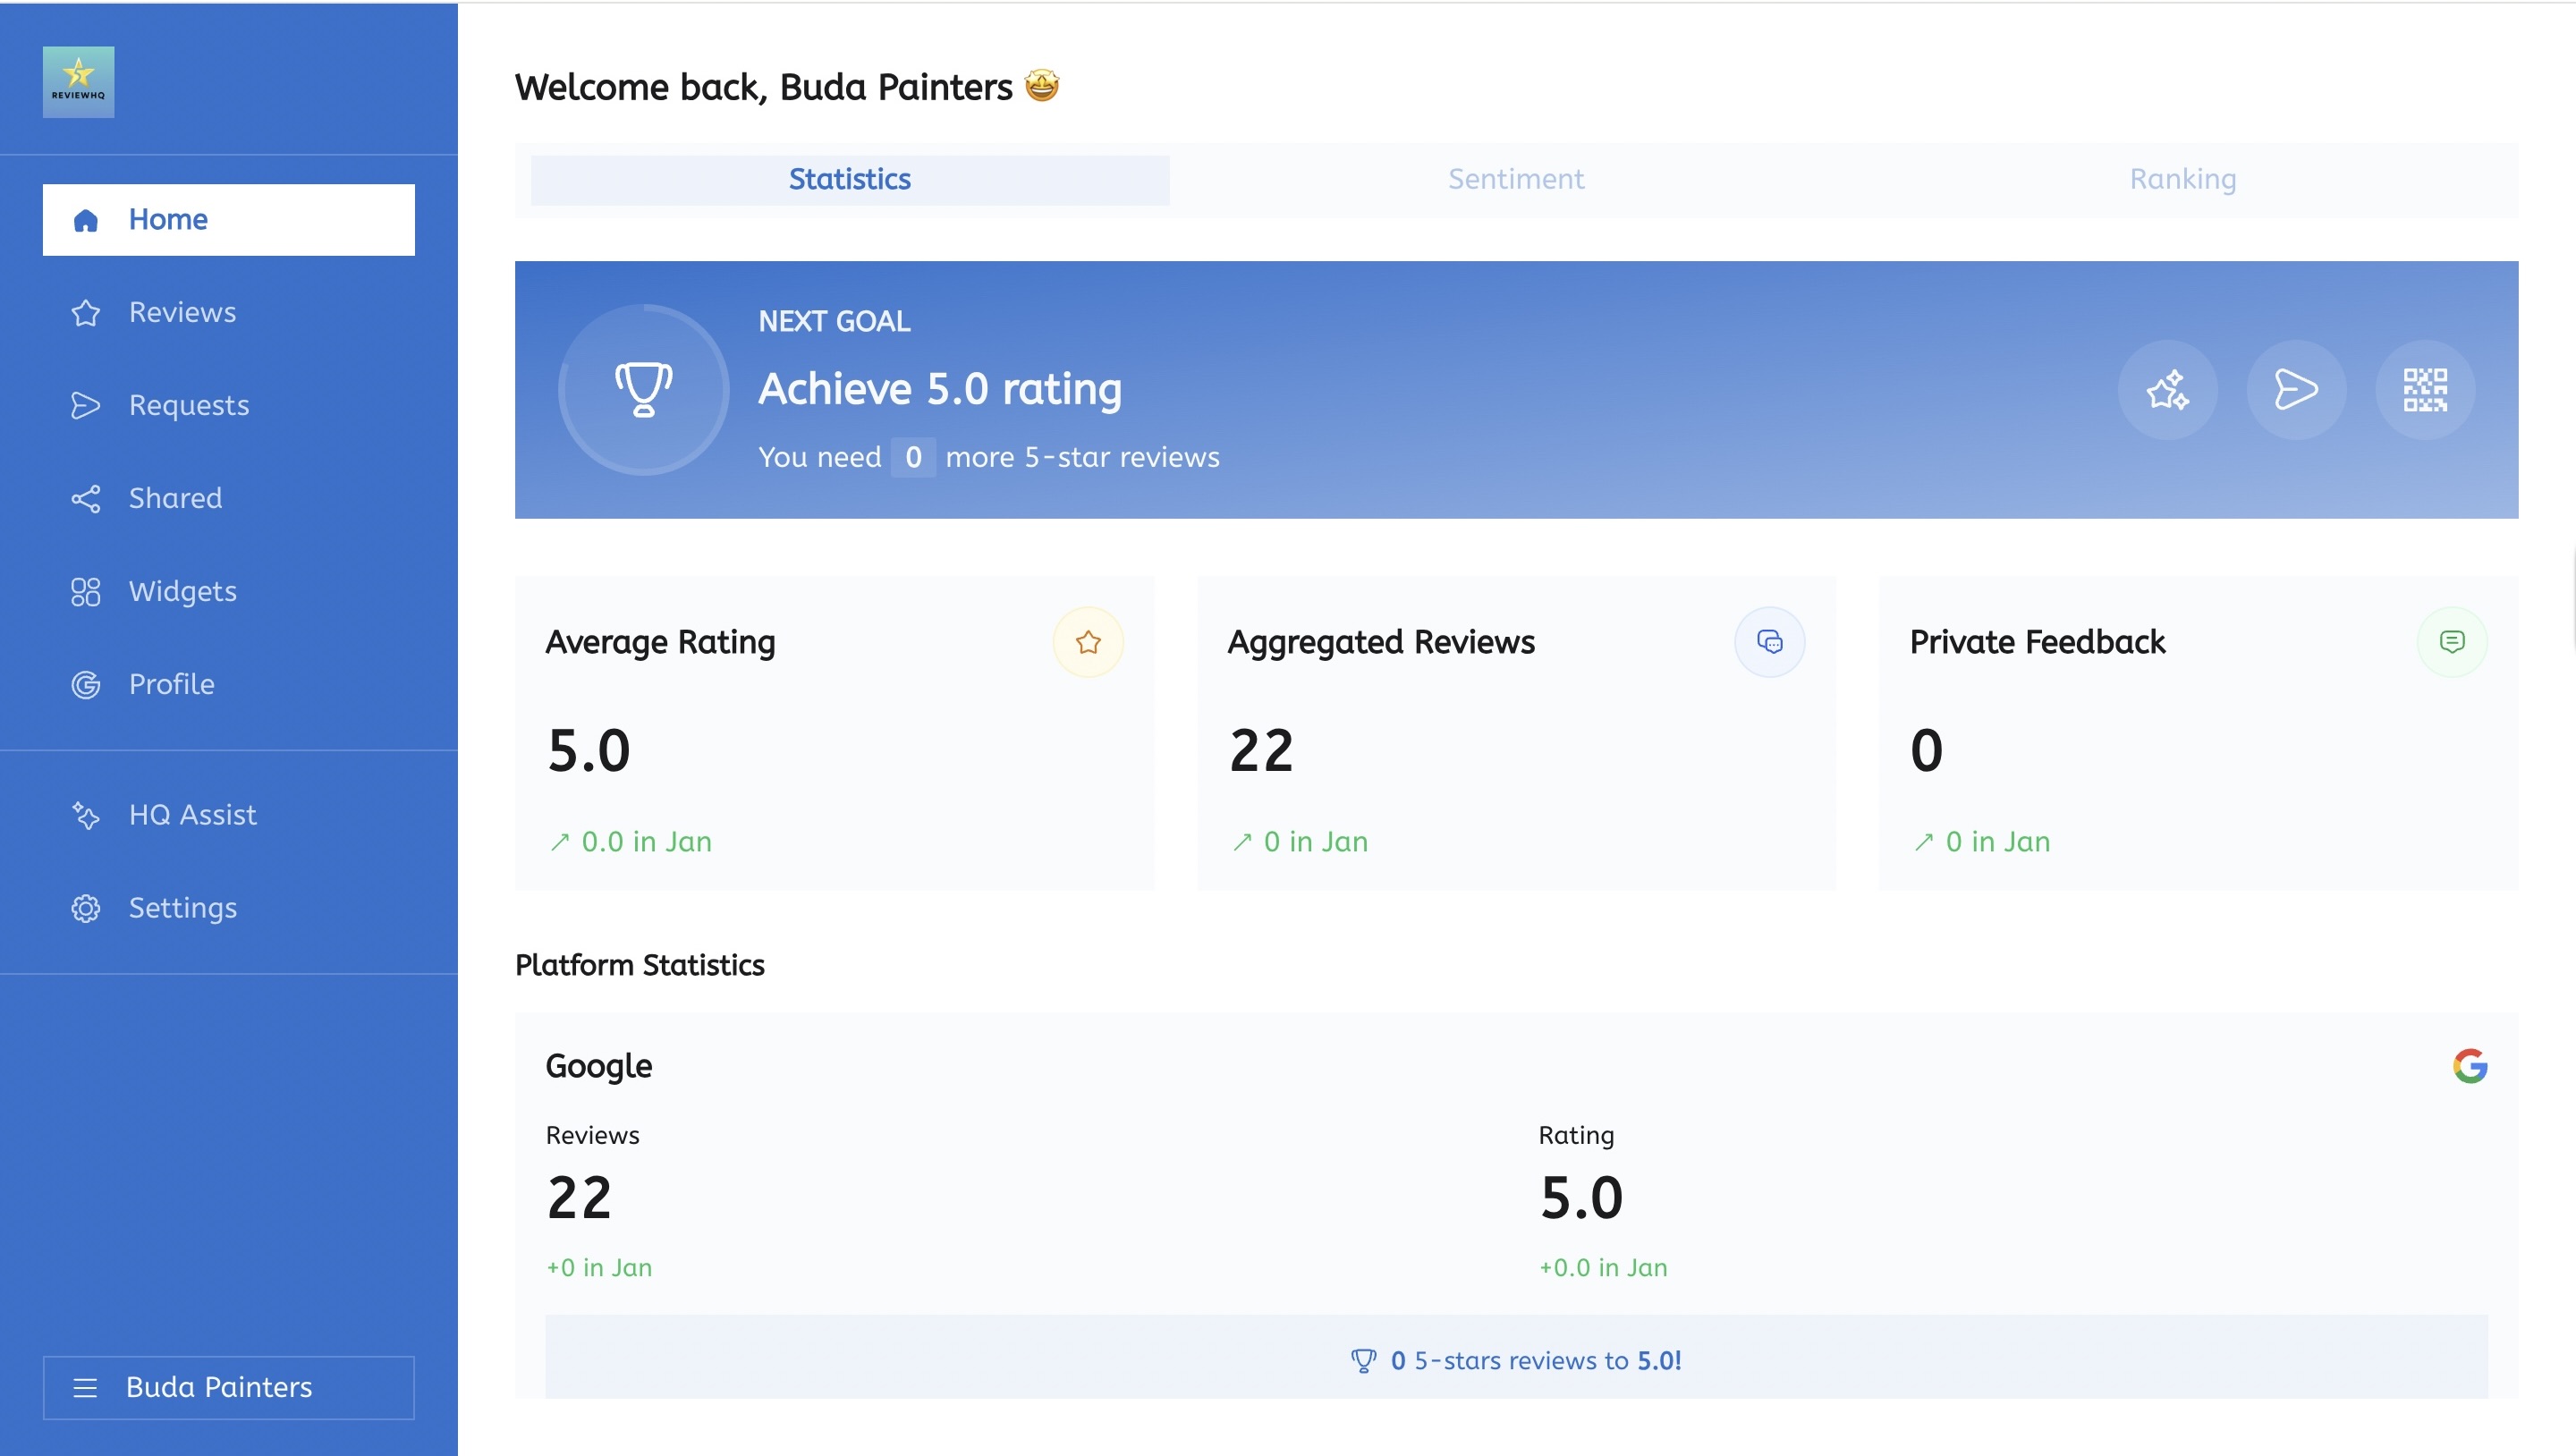The width and height of the screenshot is (2576, 1456).
Task: Open the Profile section
Action: coord(172,684)
